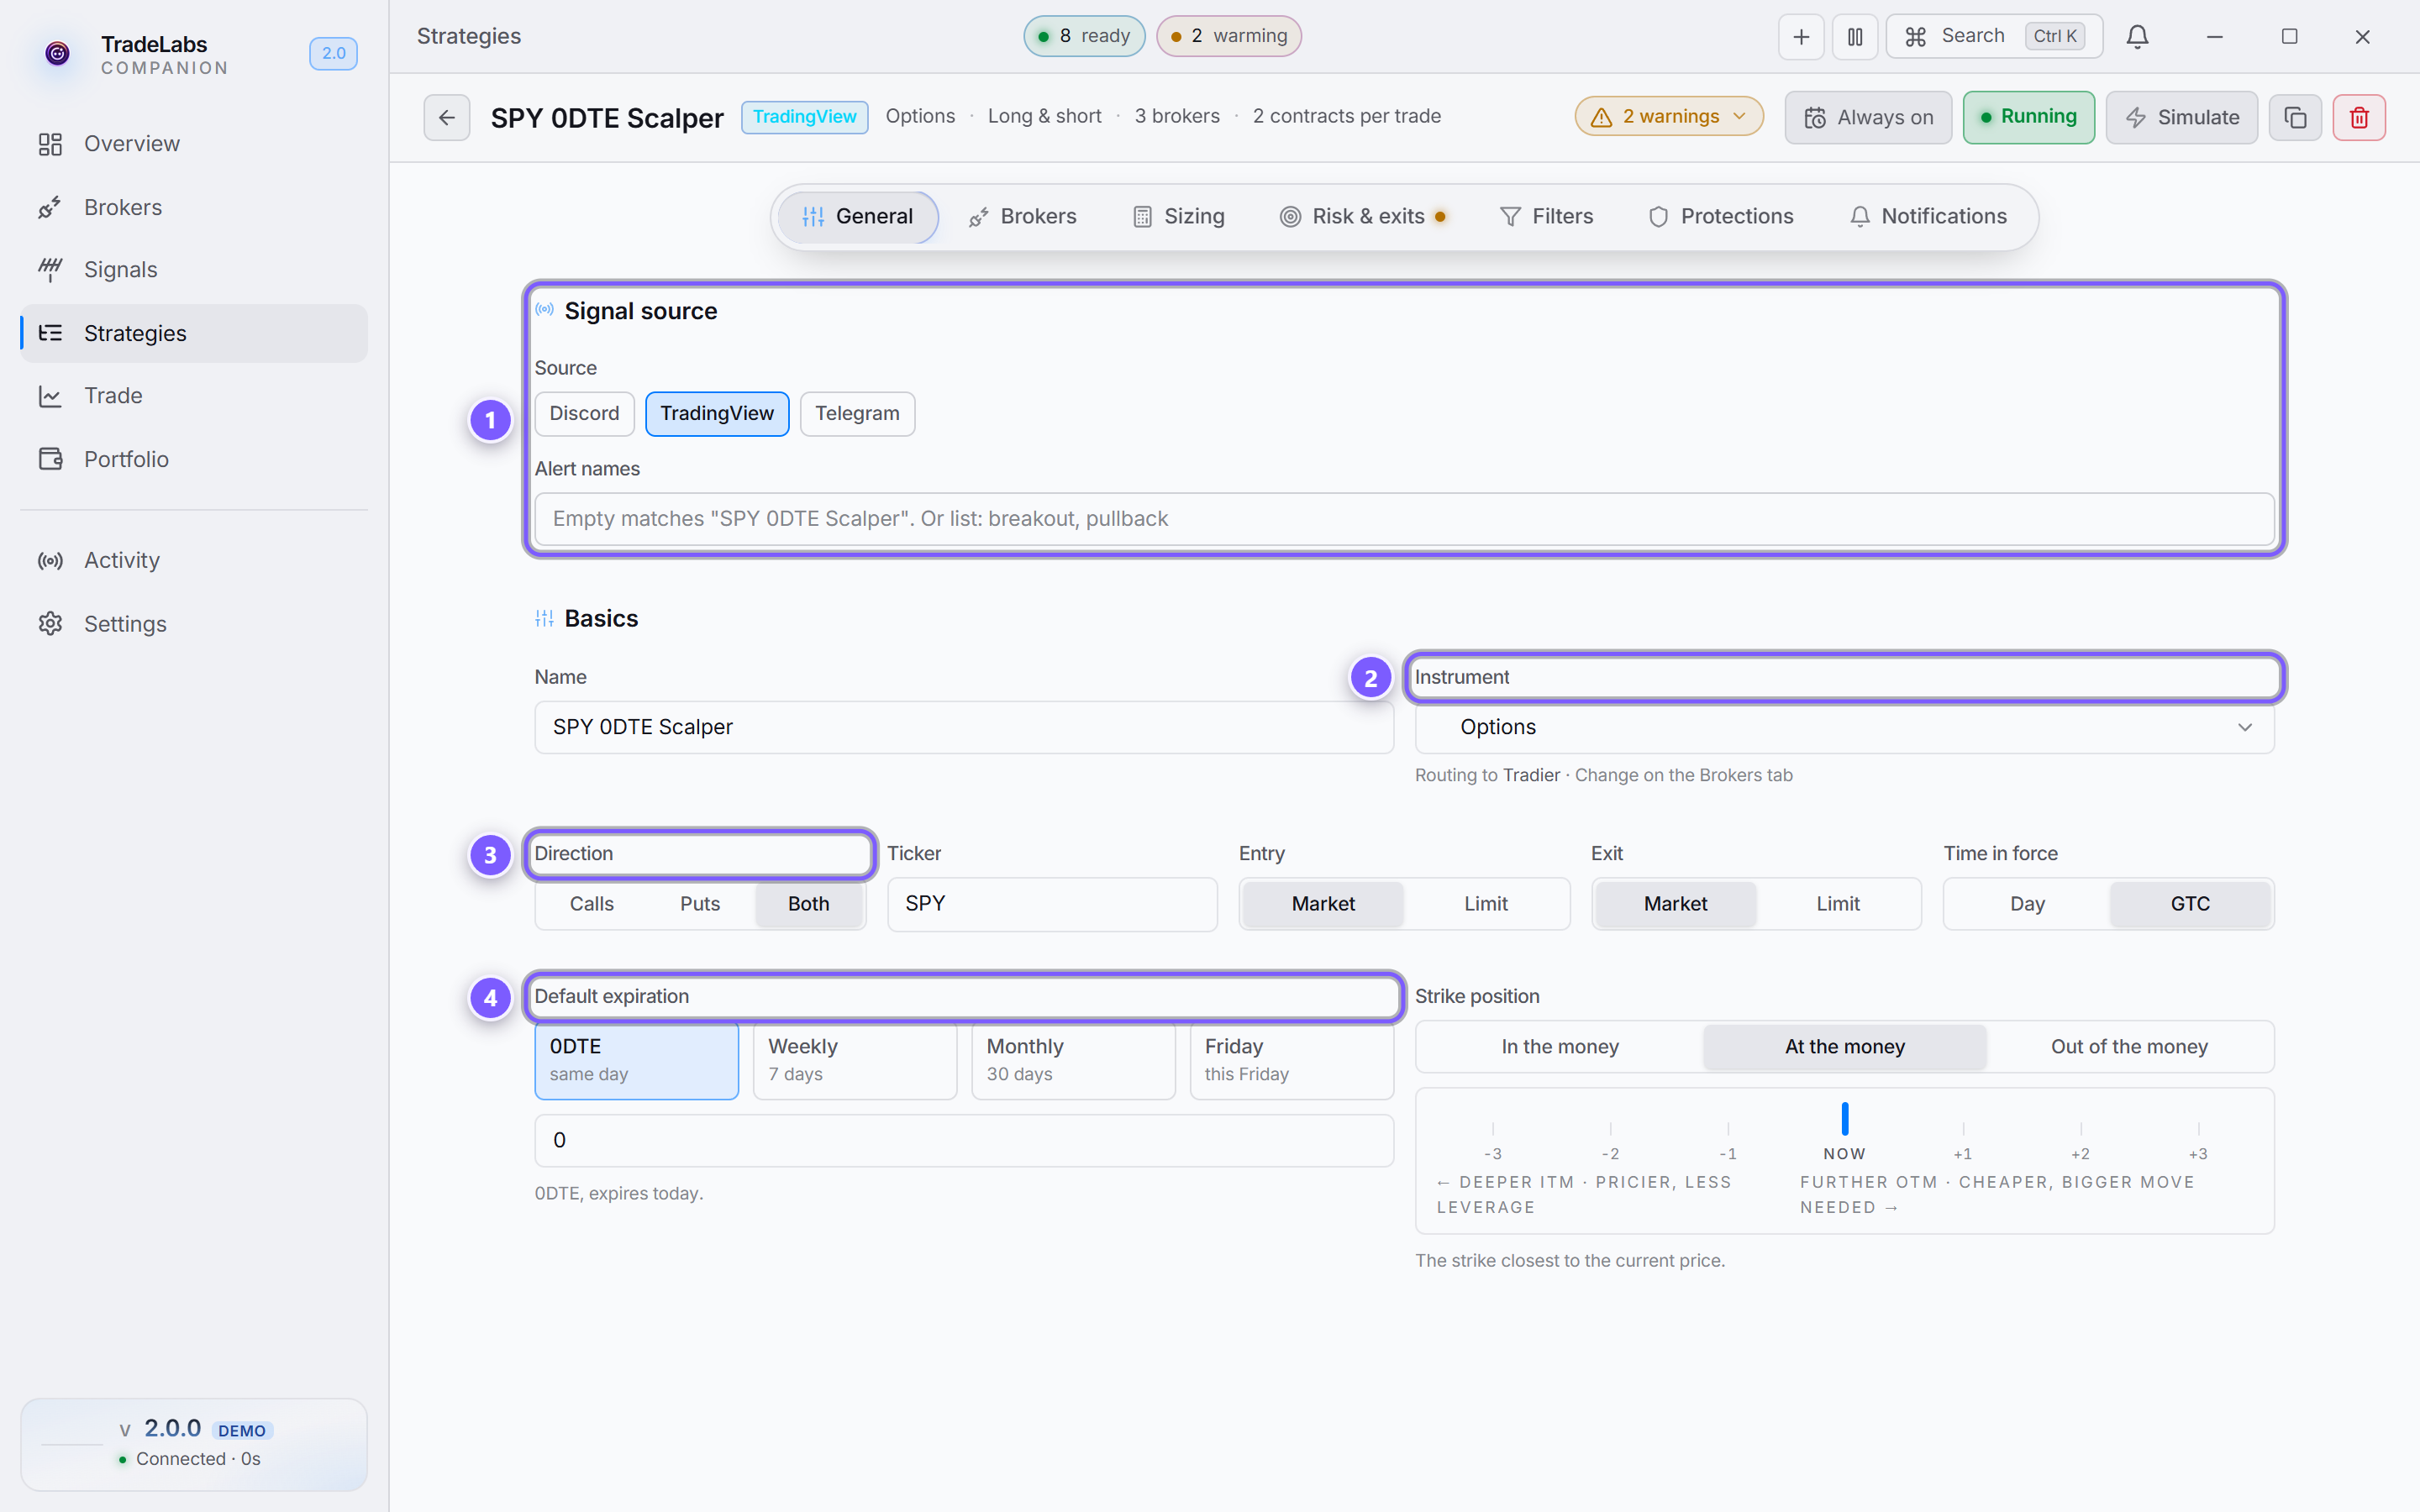Open Search with Ctrl K box

1994,36
